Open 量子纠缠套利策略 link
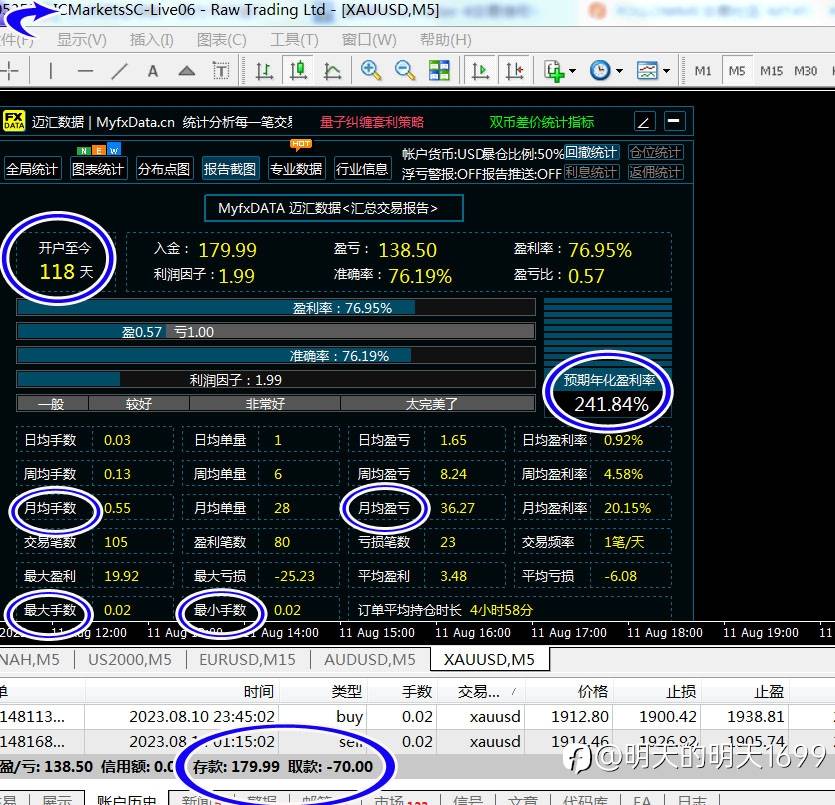 coord(372,122)
